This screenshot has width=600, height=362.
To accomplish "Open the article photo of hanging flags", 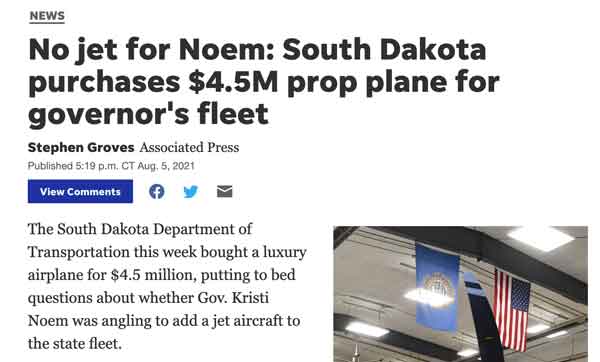I will tap(460, 294).
